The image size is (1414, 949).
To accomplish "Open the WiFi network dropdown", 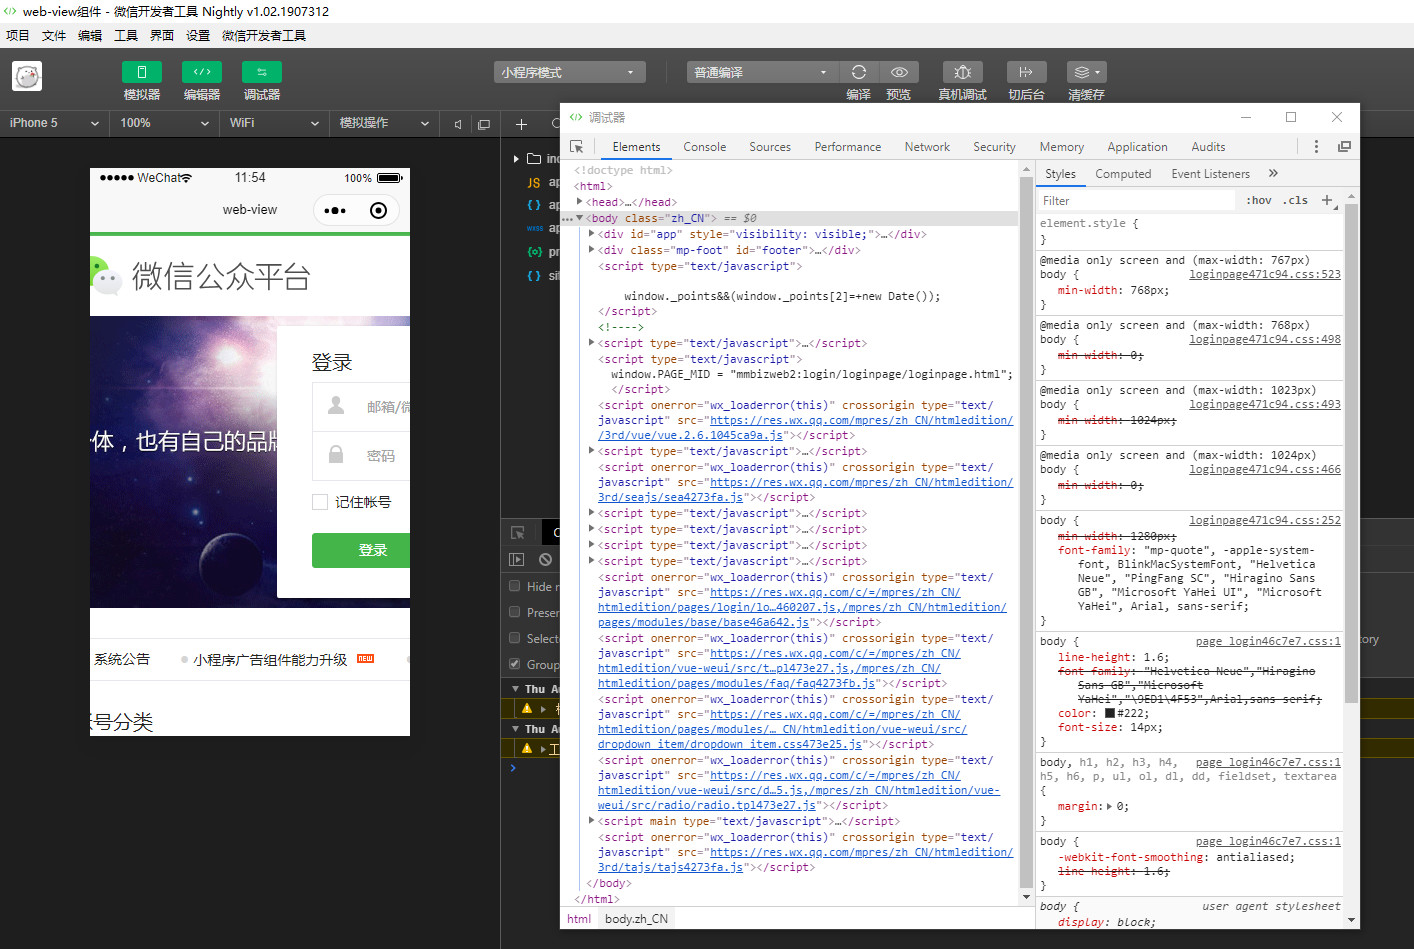I will pyautogui.click(x=274, y=123).
